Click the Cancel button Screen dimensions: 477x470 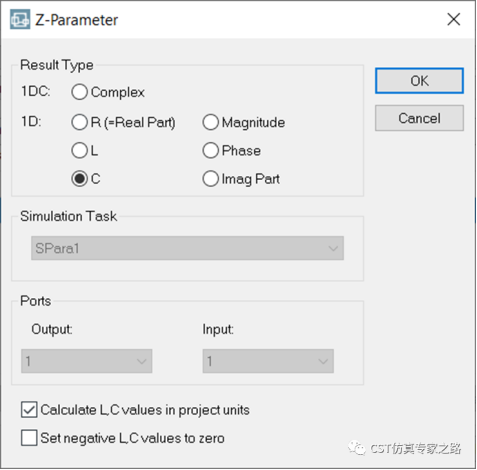pos(419,118)
